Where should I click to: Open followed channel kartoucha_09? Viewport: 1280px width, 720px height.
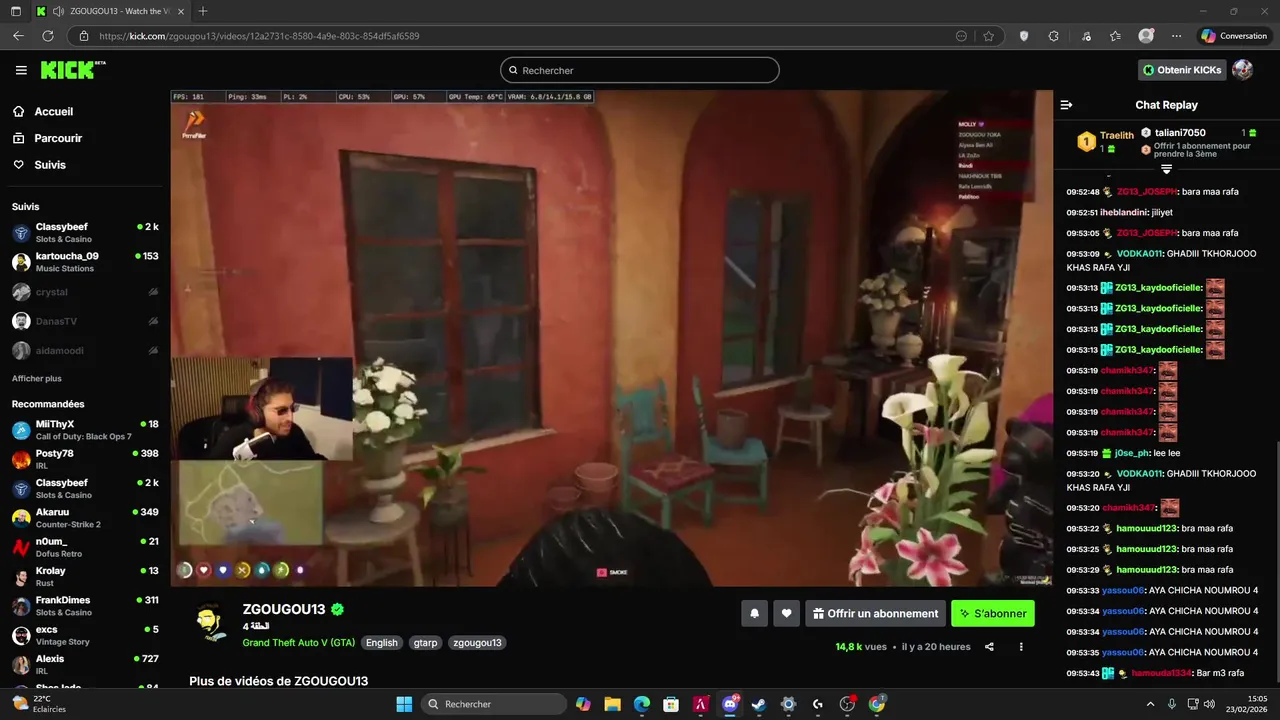(85, 262)
